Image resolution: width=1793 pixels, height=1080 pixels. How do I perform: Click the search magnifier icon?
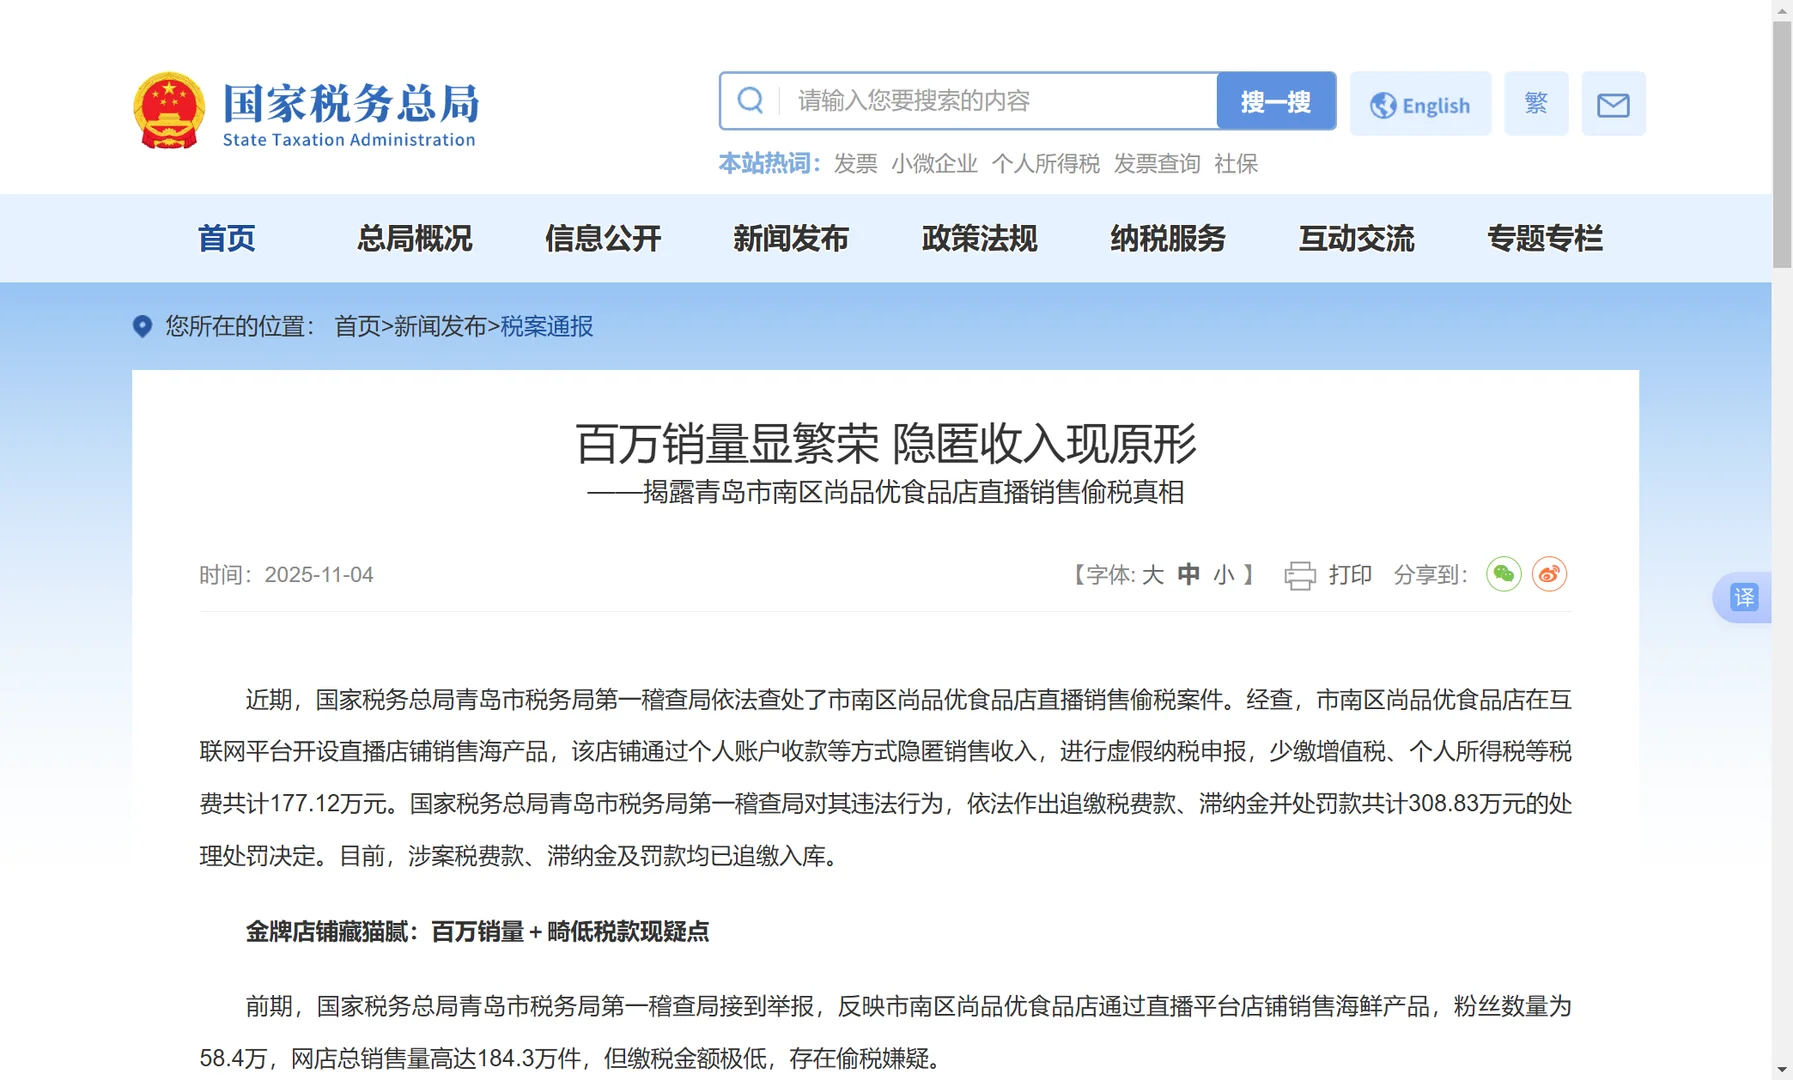pyautogui.click(x=751, y=100)
